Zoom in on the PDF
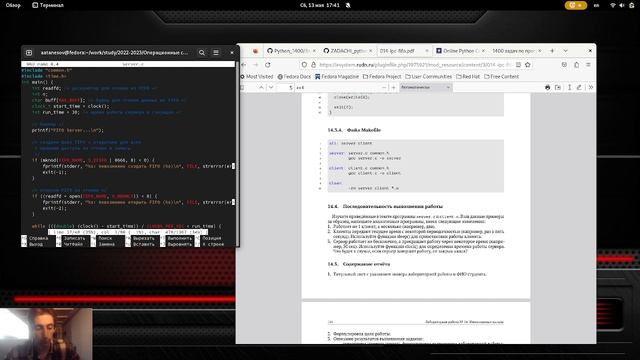 [393, 87]
